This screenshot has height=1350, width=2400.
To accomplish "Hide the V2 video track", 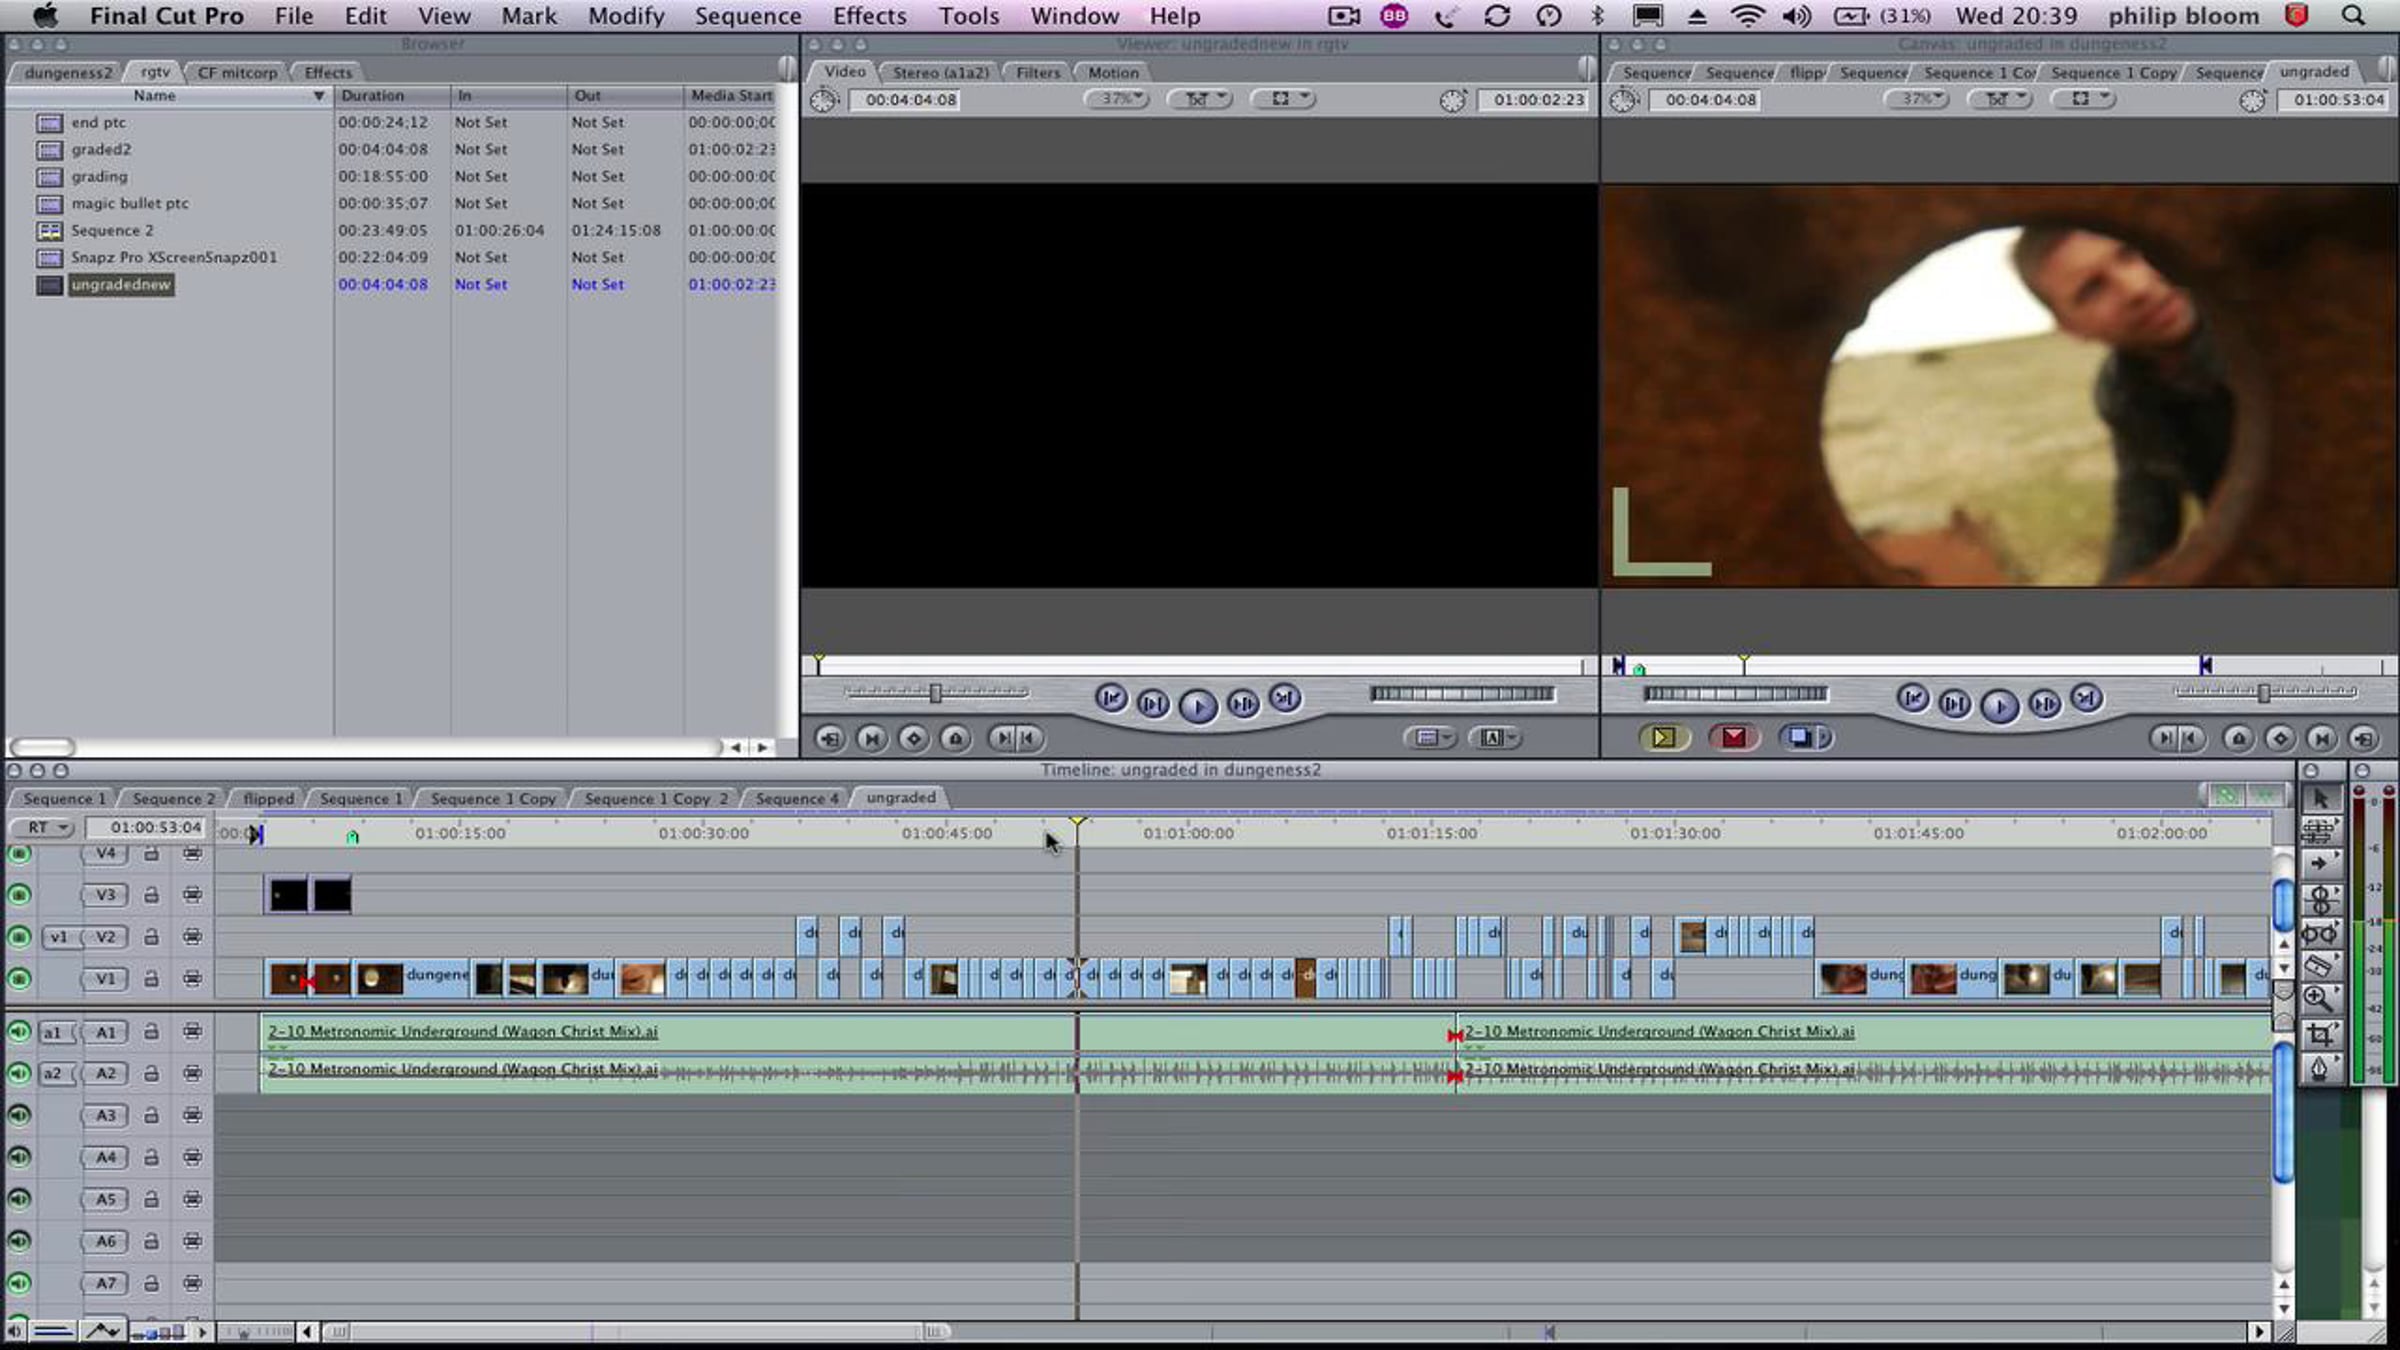I will click(x=19, y=937).
